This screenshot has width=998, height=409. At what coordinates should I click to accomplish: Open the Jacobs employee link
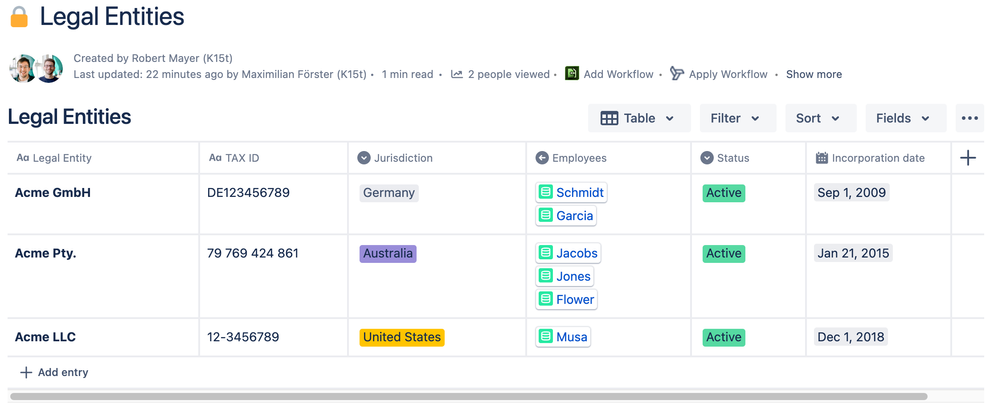577,253
